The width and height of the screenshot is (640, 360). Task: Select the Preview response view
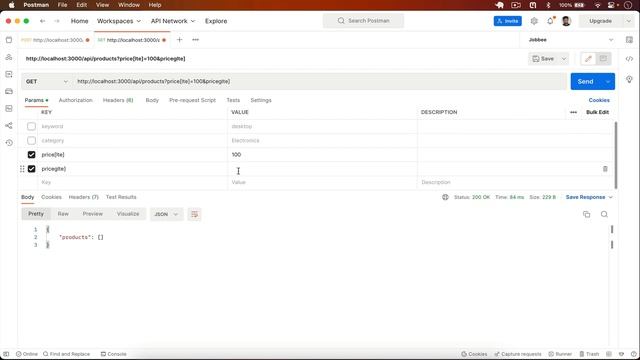pos(93,214)
